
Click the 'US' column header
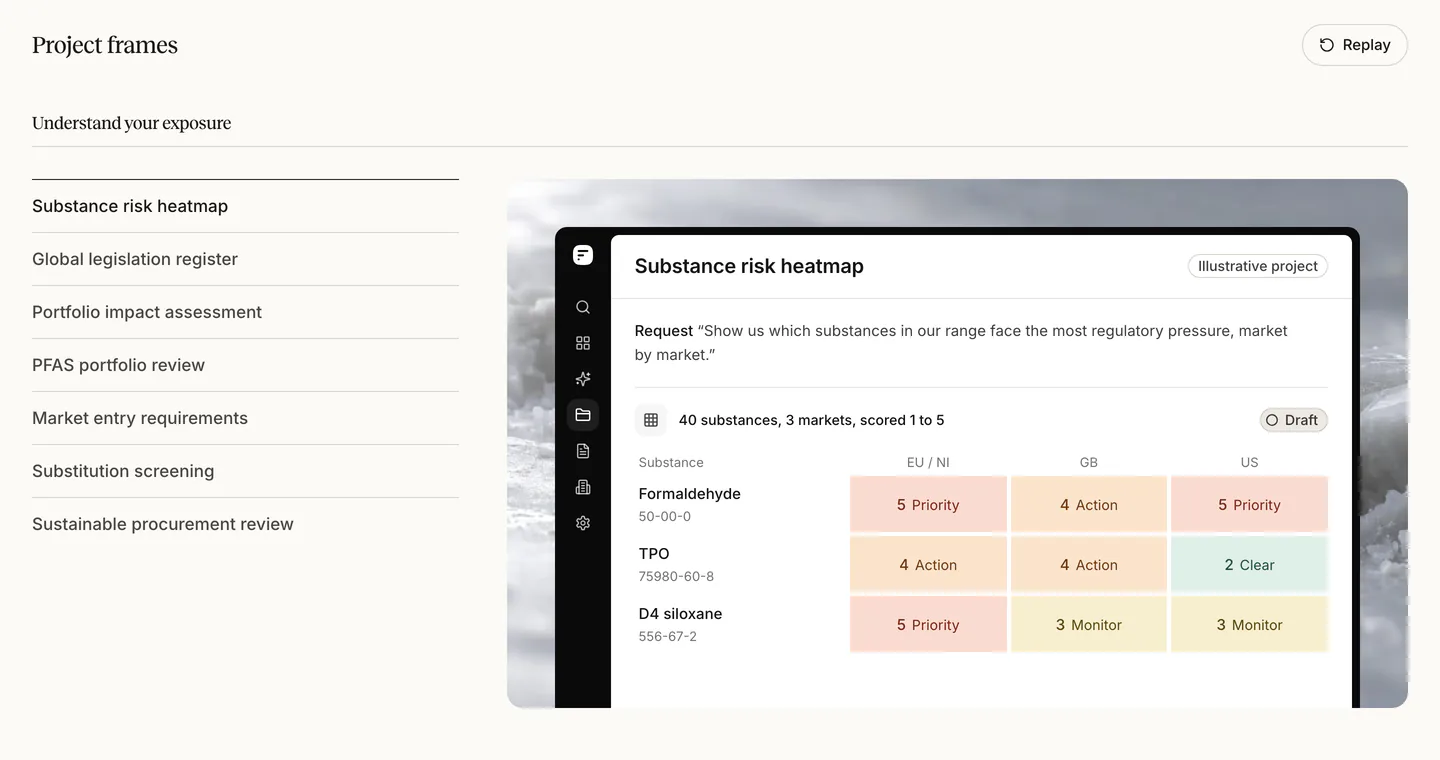(x=1249, y=462)
